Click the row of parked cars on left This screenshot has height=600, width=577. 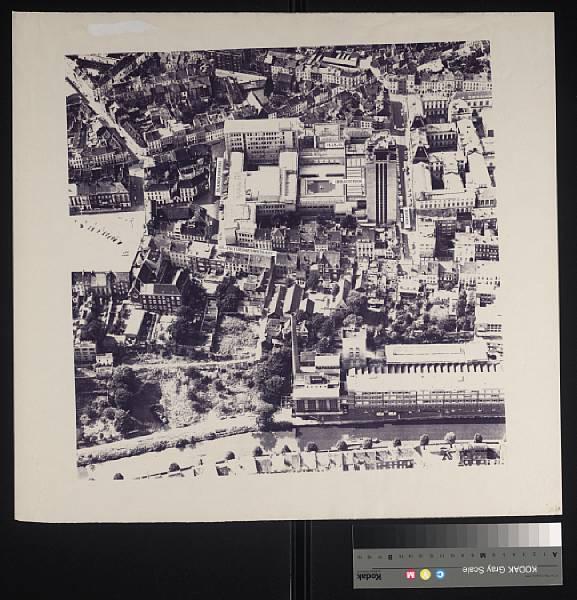point(100,231)
